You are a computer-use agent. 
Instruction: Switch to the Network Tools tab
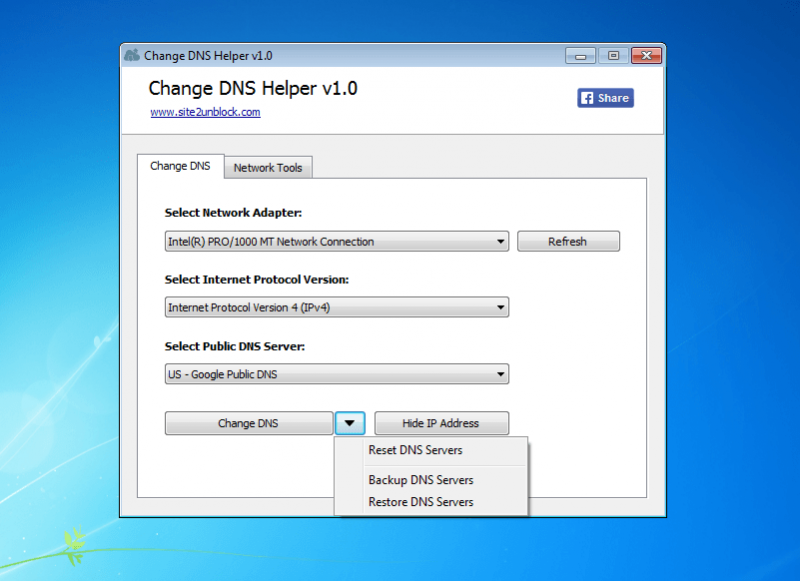[x=268, y=168]
